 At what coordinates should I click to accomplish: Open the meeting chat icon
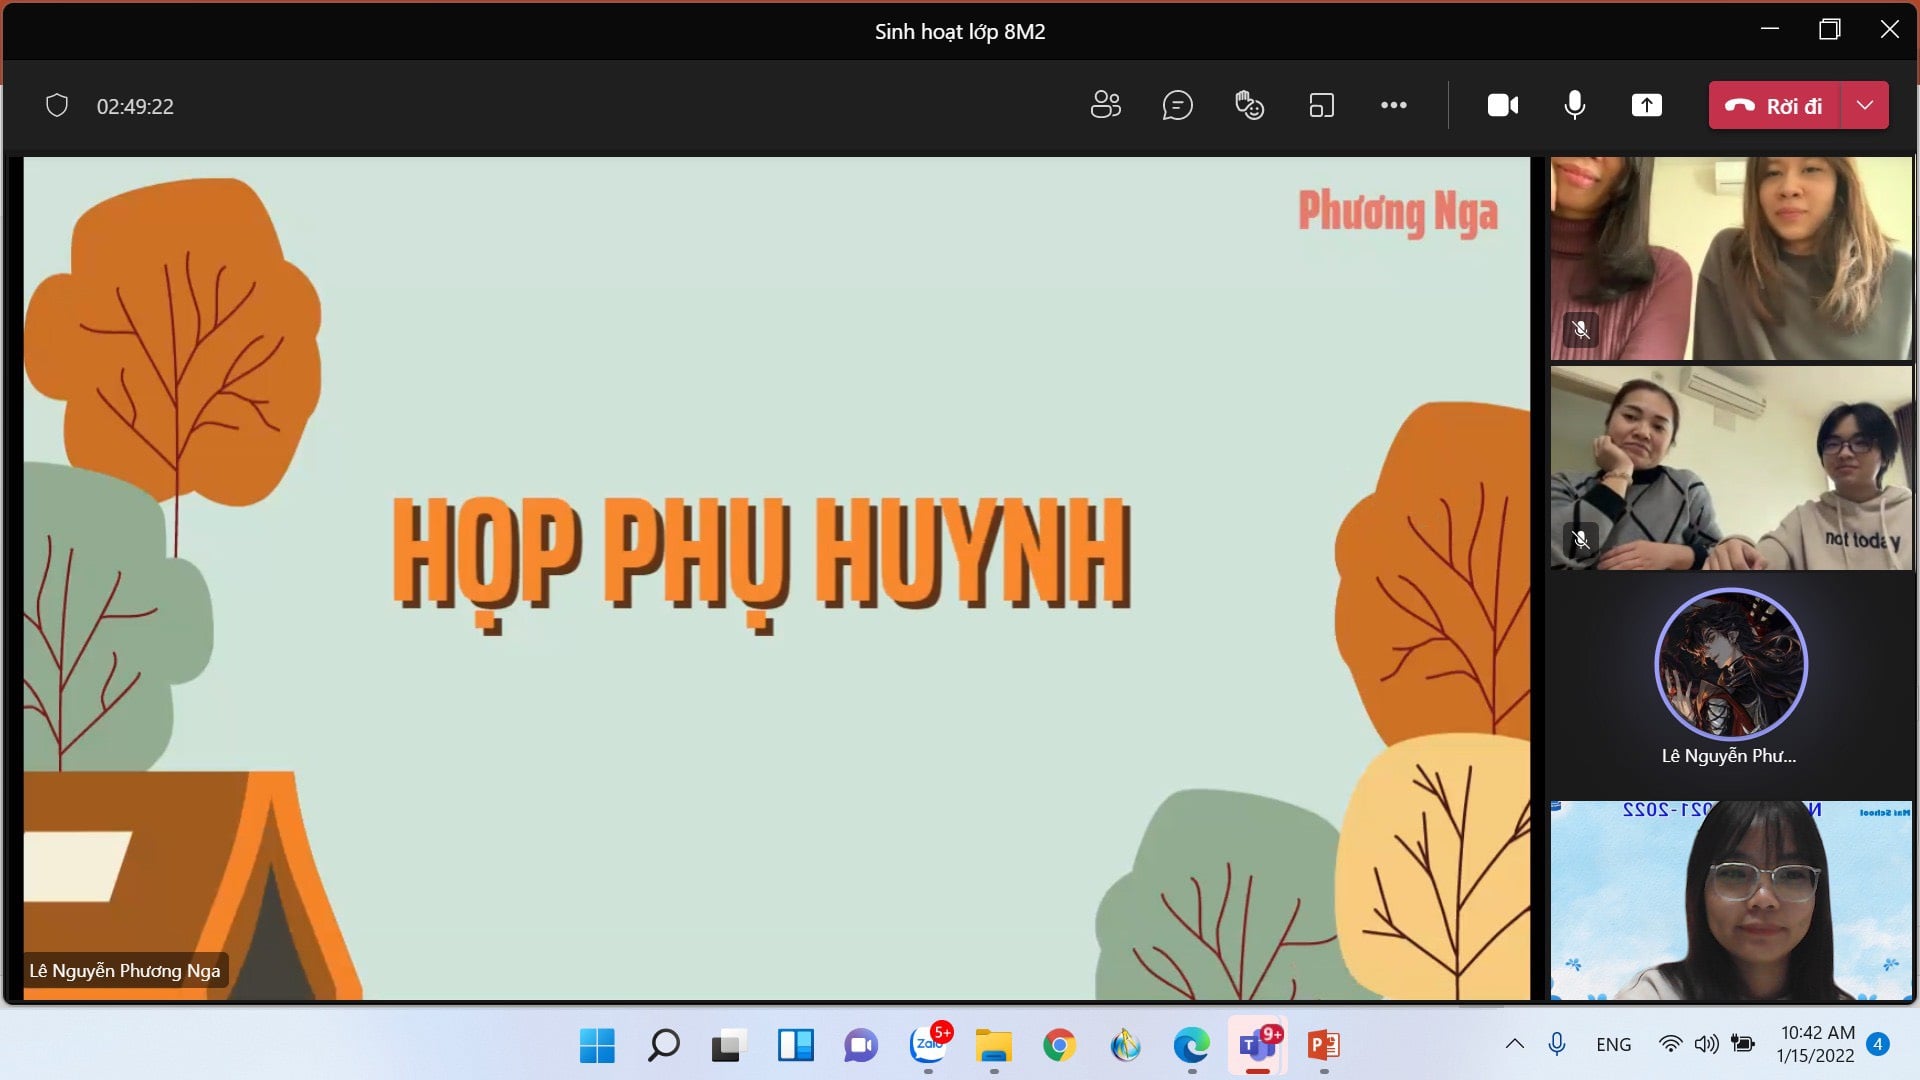[x=1177, y=105]
